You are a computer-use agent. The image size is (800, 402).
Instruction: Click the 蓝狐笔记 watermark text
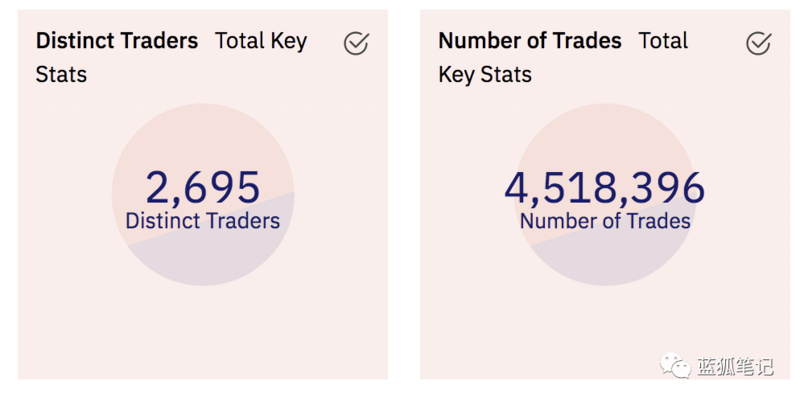coord(736,367)
